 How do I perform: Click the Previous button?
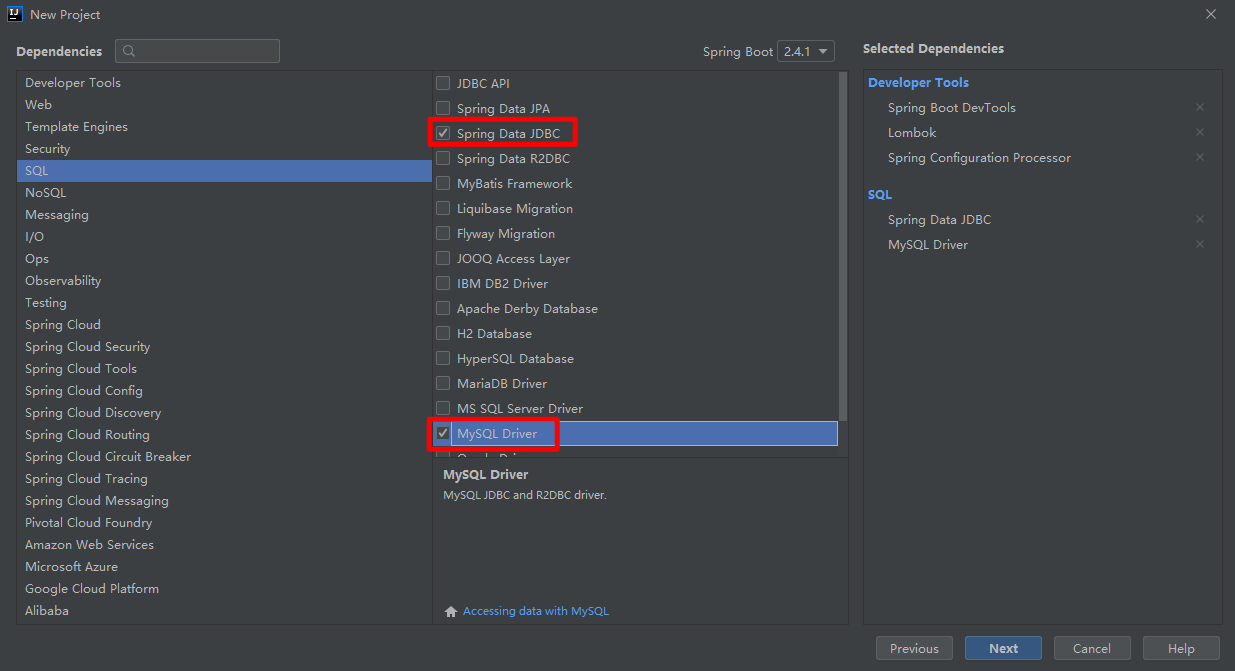click(x=914, y=648)
